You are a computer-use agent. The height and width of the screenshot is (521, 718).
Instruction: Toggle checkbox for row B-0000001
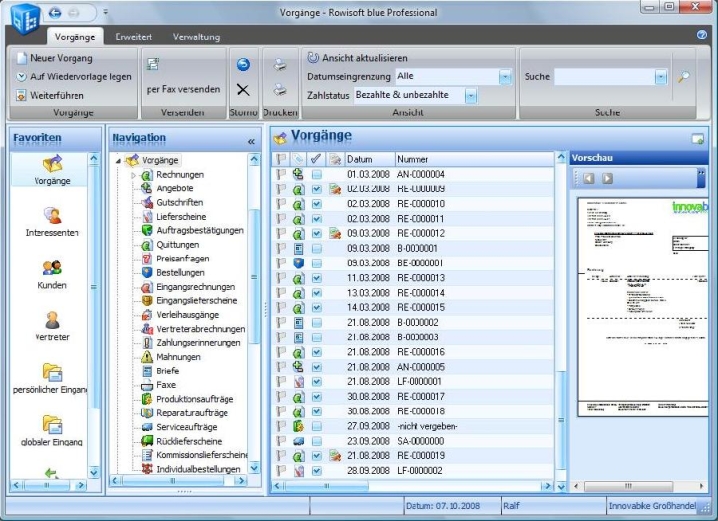[316, 246]
